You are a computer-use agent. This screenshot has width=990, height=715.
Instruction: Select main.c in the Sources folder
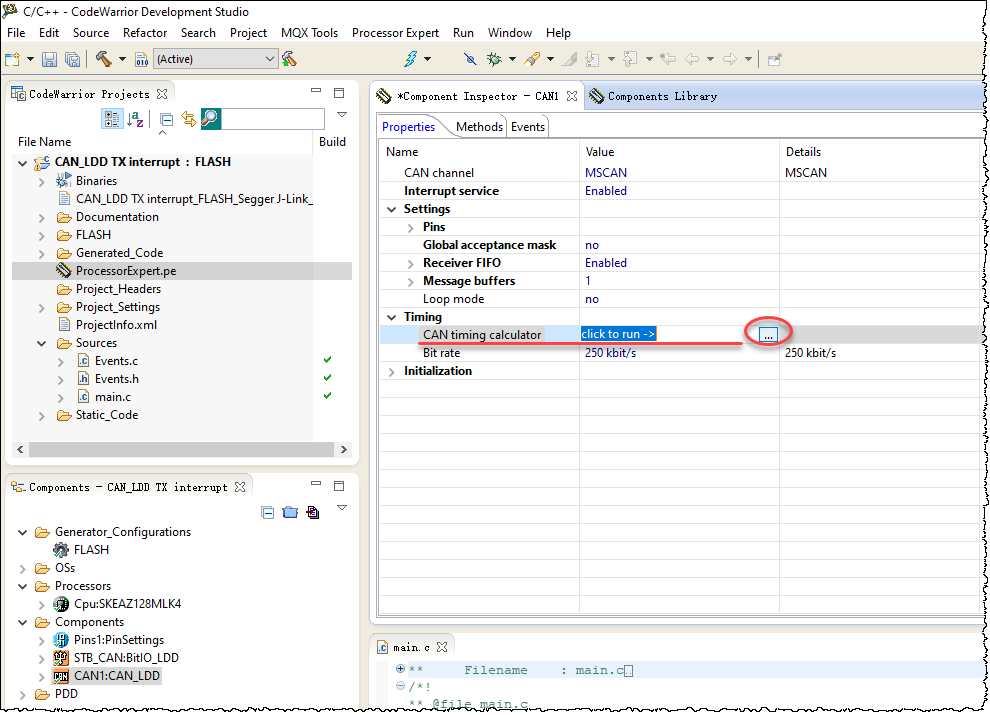click(113, 397)
